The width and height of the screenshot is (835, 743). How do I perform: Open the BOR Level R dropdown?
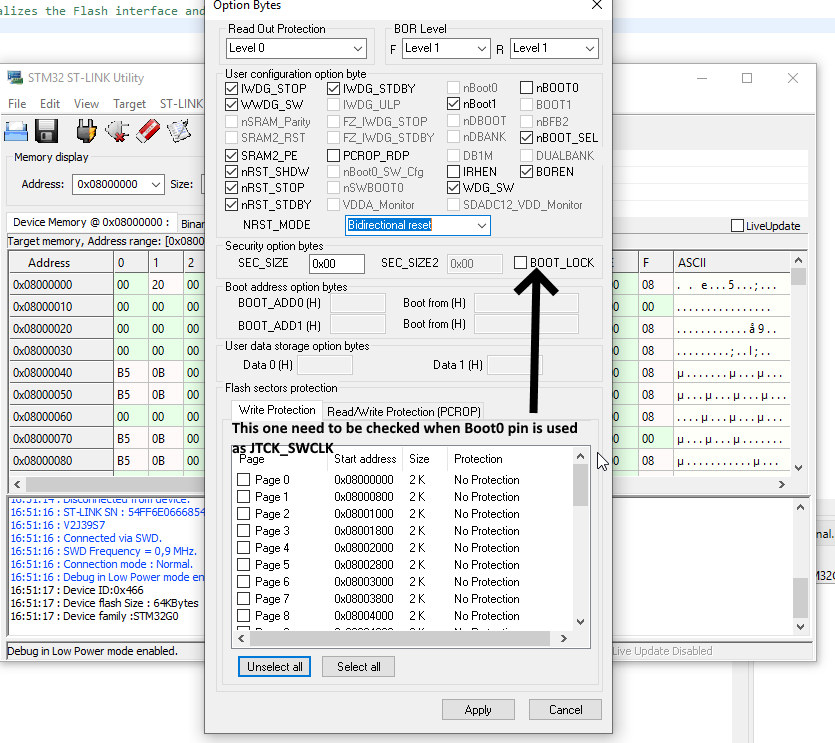(x=554, y=48)
